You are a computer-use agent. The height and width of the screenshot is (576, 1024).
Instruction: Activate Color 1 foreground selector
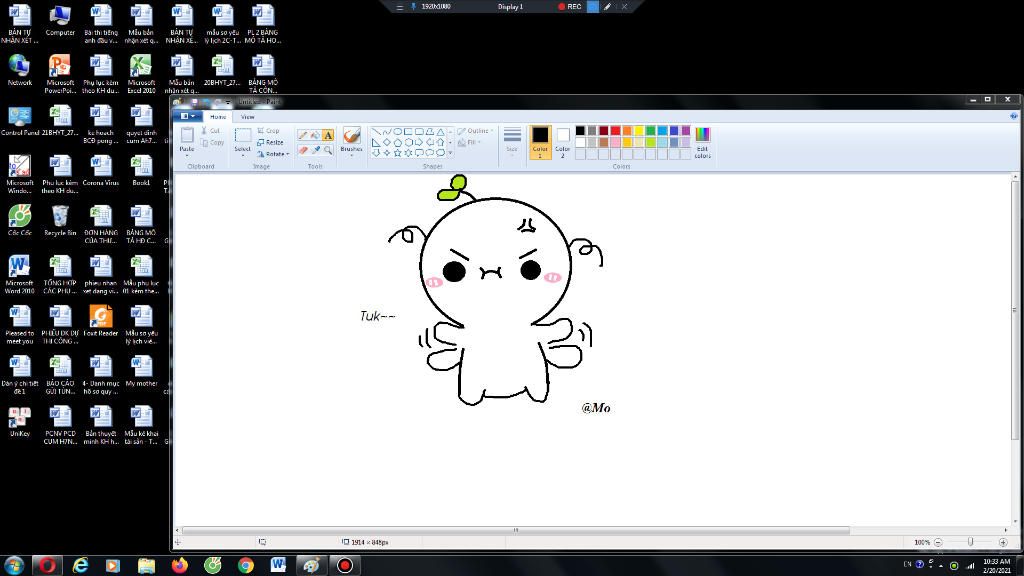(540, 142)
